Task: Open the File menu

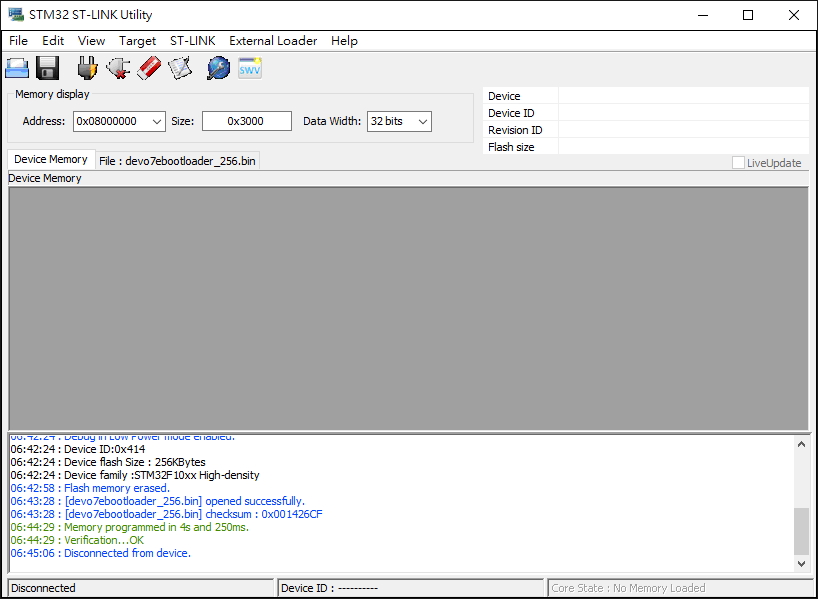Action: click(18, 41)
